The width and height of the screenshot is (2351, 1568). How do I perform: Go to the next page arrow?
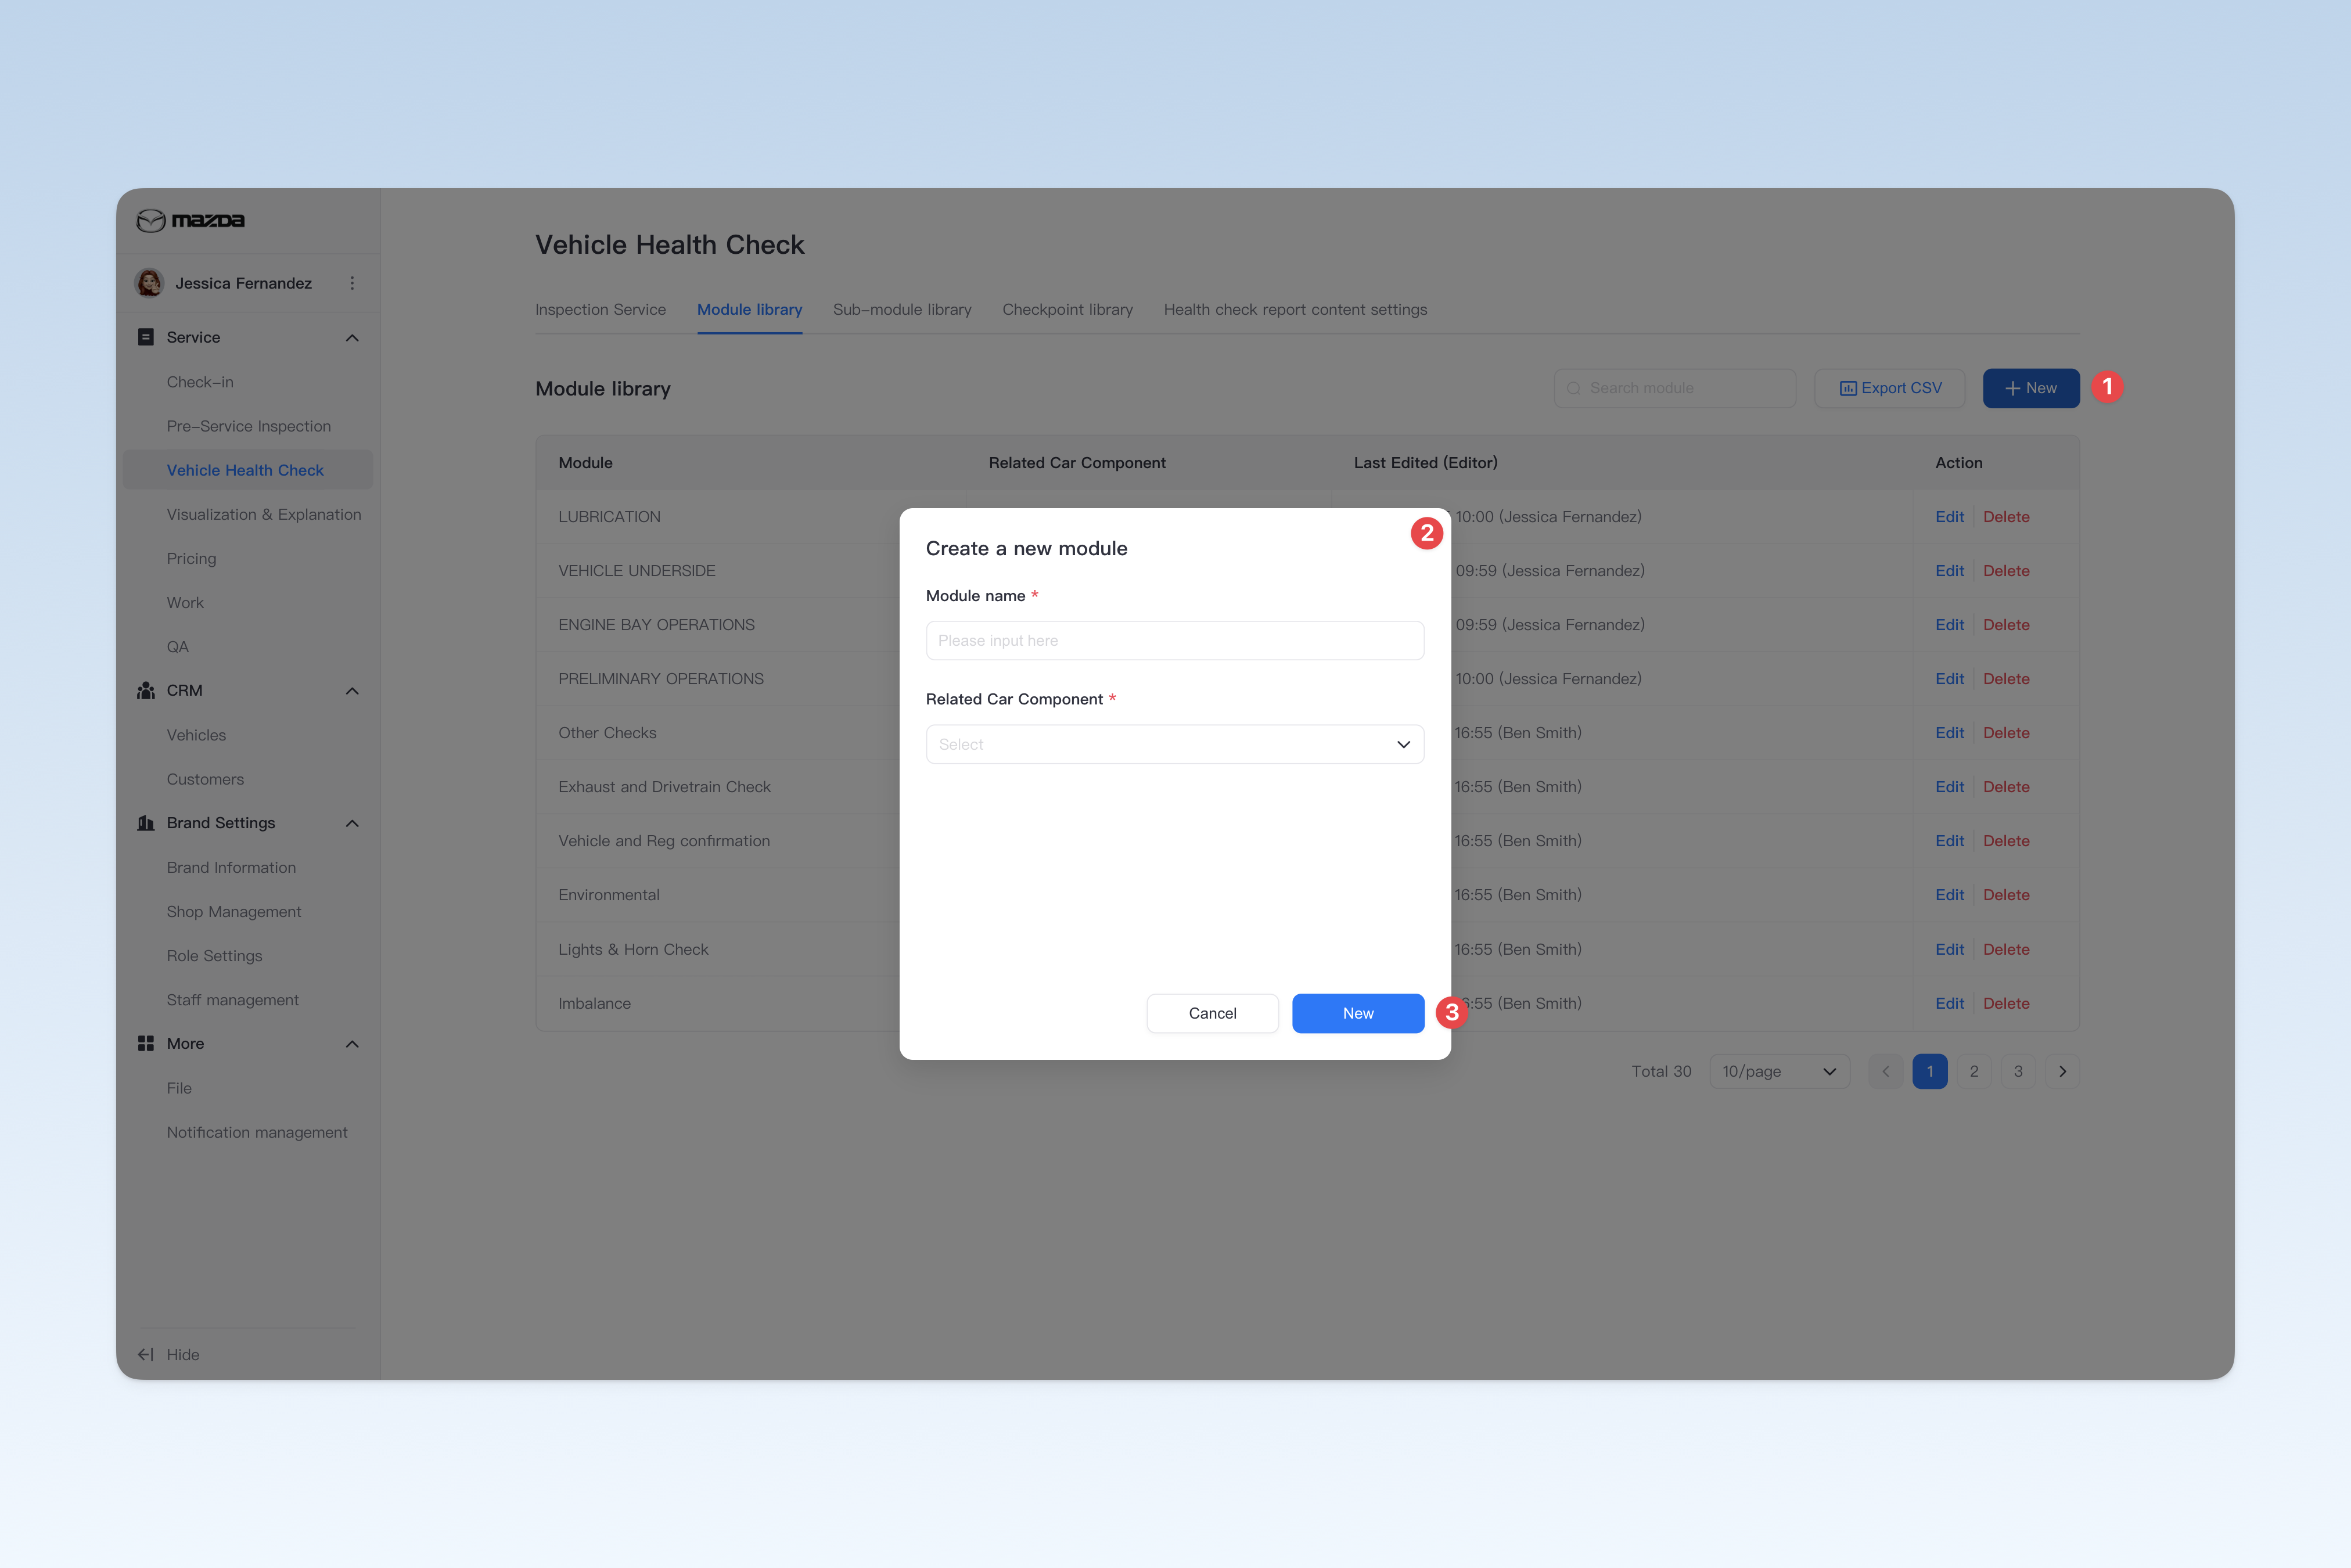pyautogui.click(x=2062, y=1071)
